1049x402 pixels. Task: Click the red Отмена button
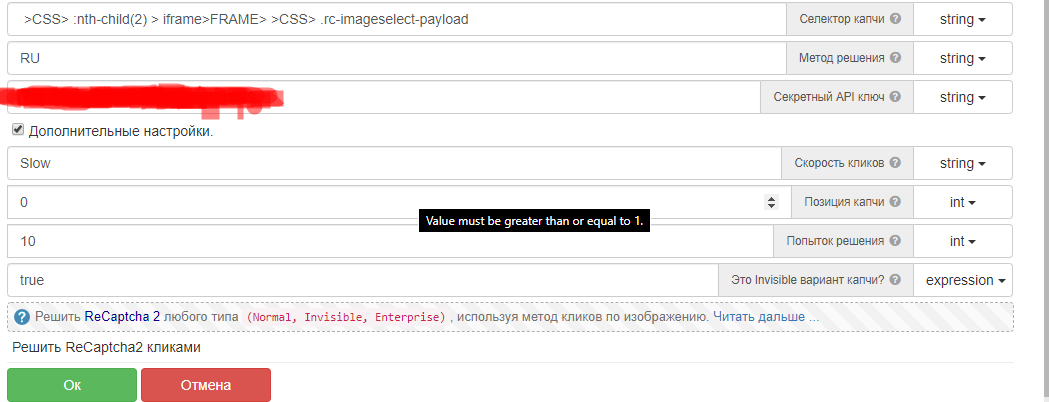pos(205,385)
